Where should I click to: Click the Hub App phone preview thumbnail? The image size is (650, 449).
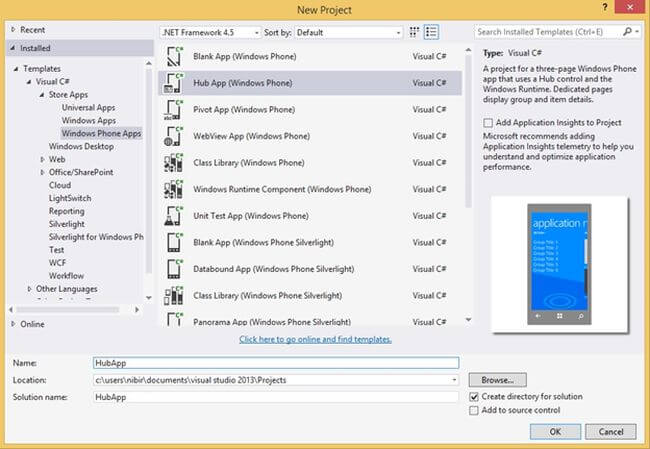[x=559, y=264]
